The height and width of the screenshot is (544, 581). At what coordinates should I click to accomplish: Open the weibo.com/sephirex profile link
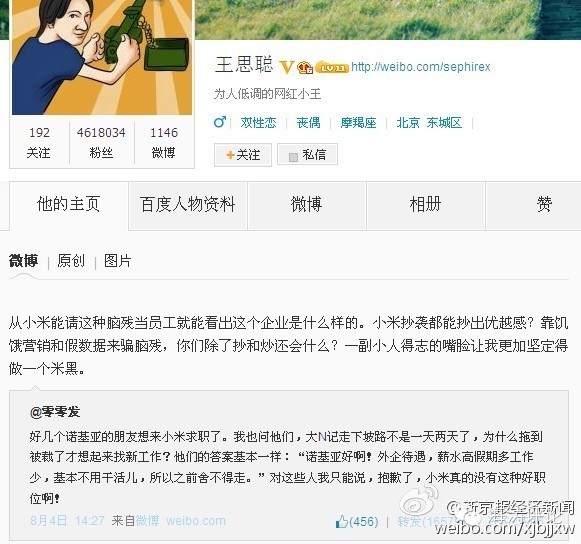tap(421, 67)
